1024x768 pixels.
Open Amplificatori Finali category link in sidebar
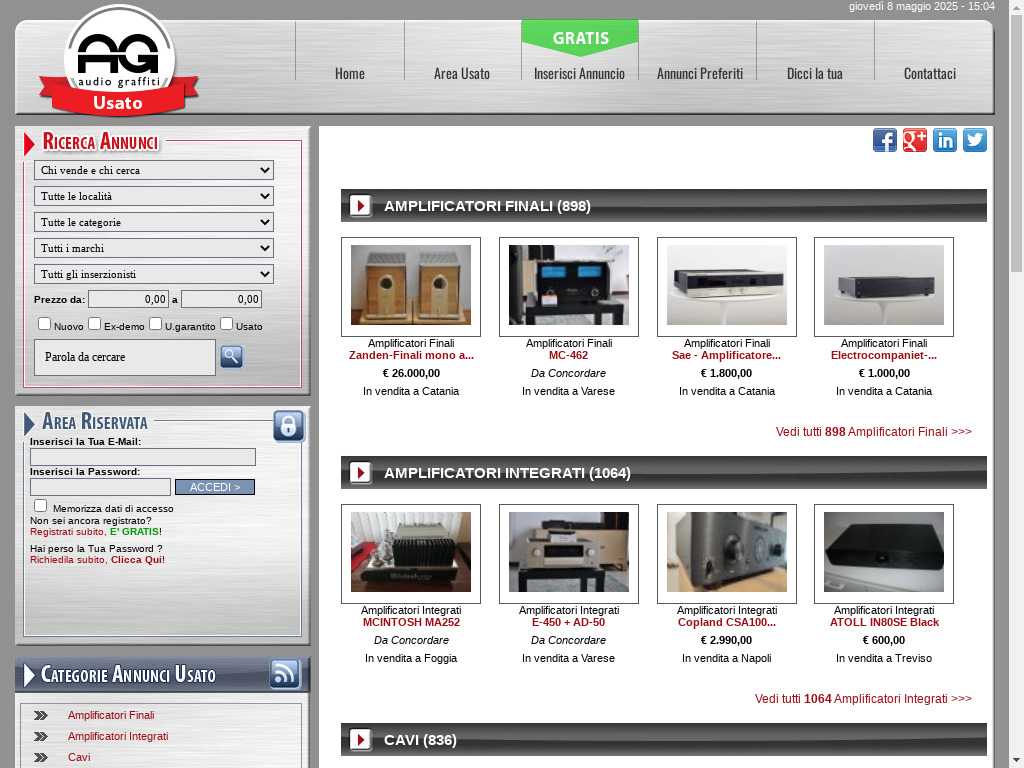[x=111, y=716]
